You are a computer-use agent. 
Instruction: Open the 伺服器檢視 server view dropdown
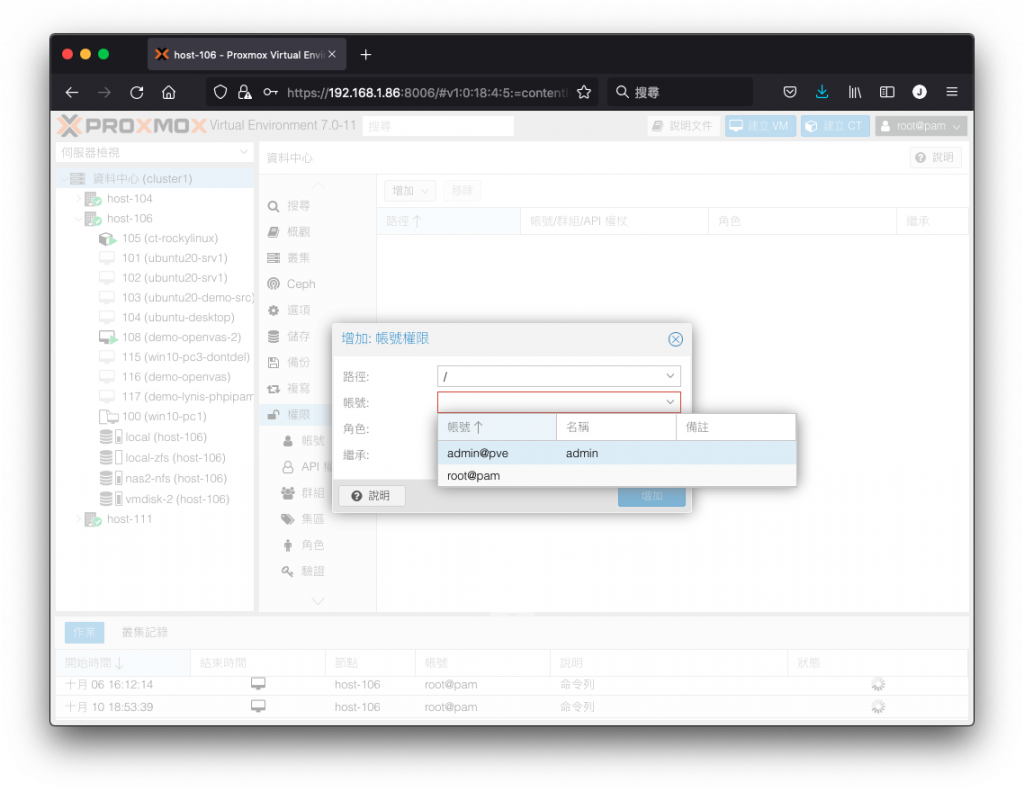coord(154,153)
